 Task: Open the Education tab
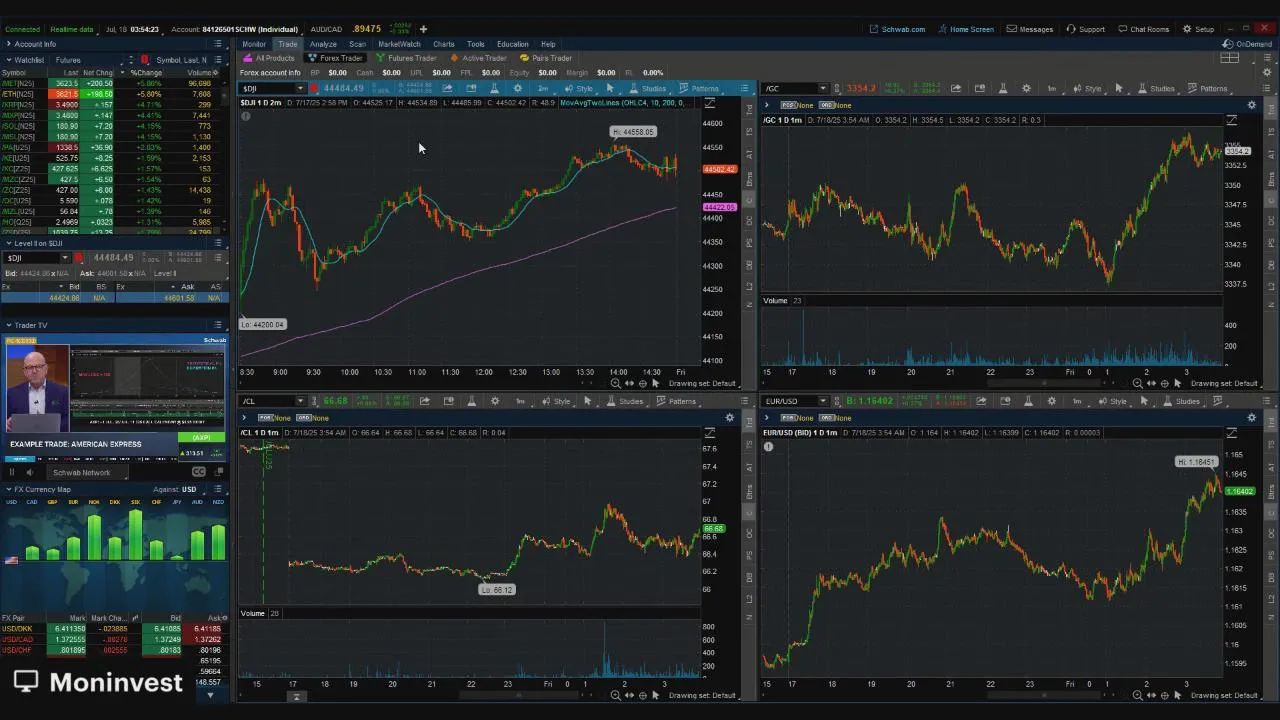(512, 44)
